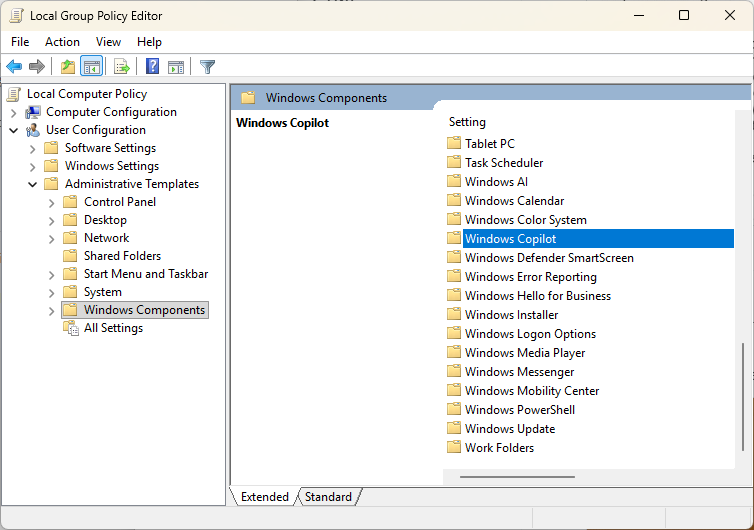
Task: Toggle the Show/Hide Action Pane icon
Action: tap(176, 67)
